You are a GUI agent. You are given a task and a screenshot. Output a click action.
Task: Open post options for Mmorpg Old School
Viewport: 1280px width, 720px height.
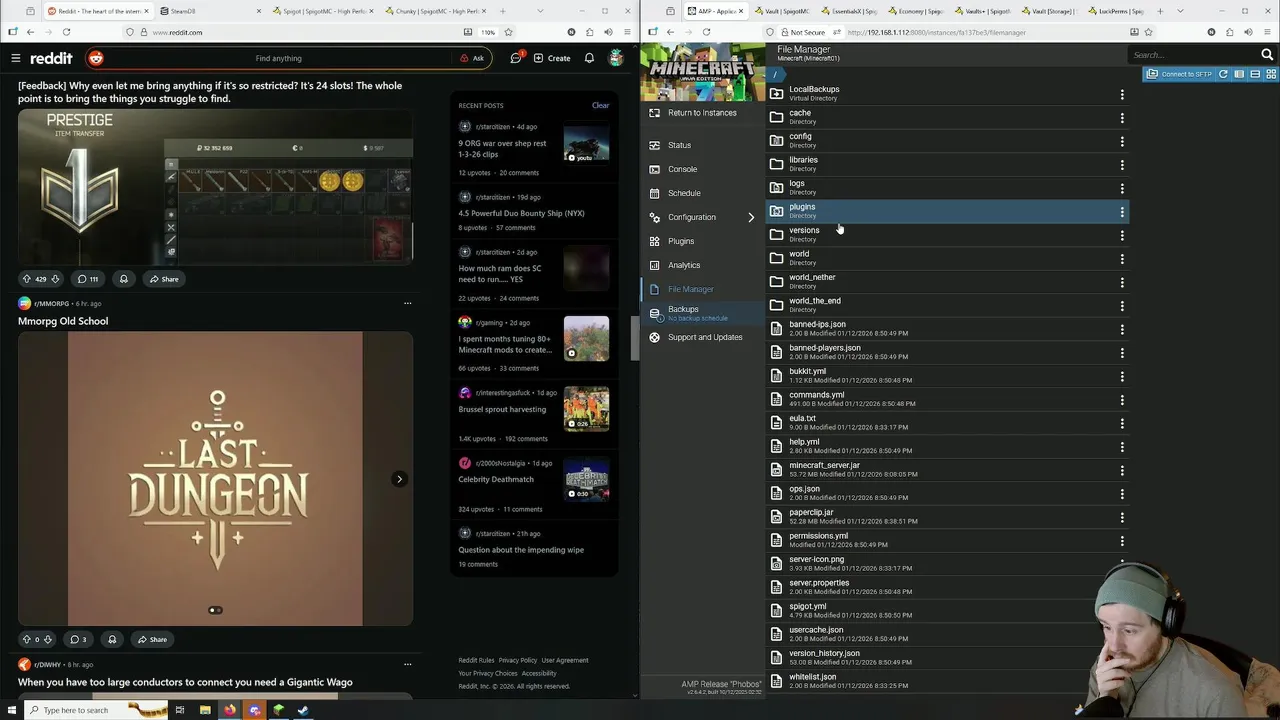click(407, 303)
